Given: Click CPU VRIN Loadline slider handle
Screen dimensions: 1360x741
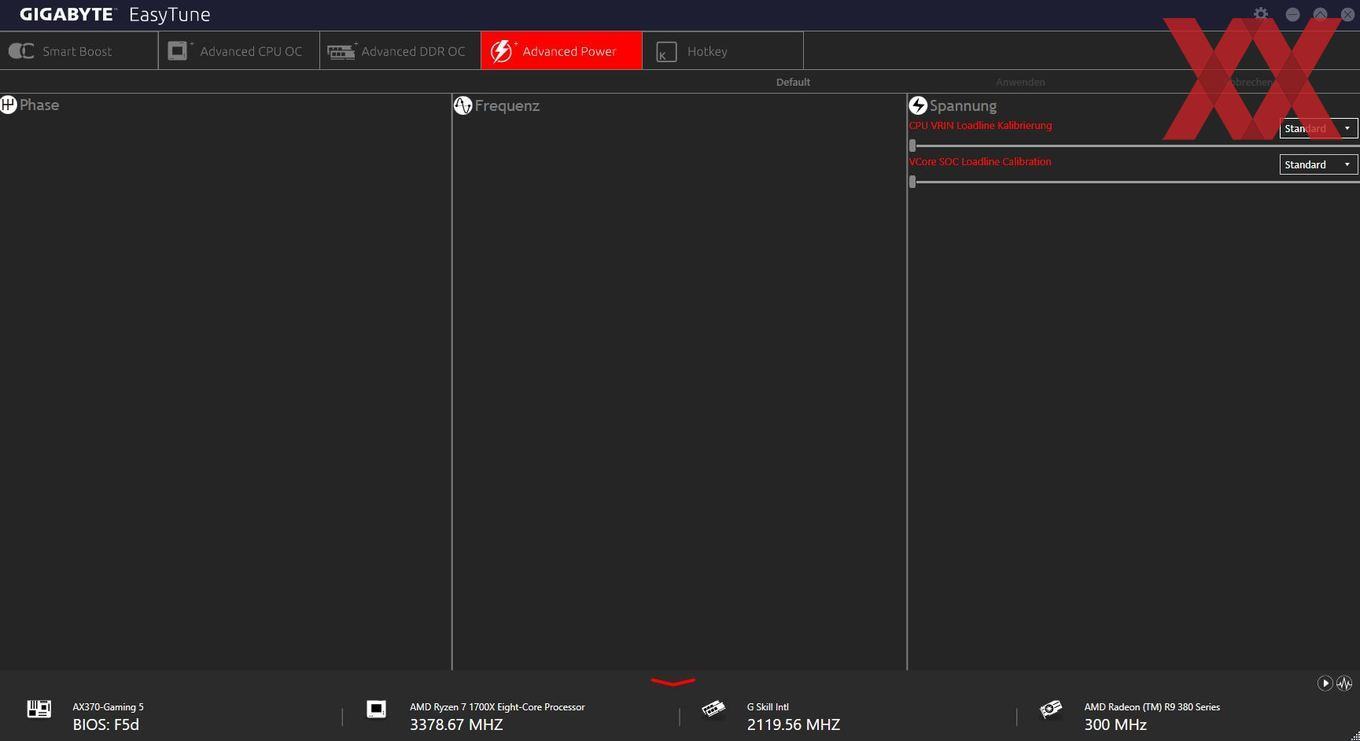Looking at the screenshot, I should [912, 146].
